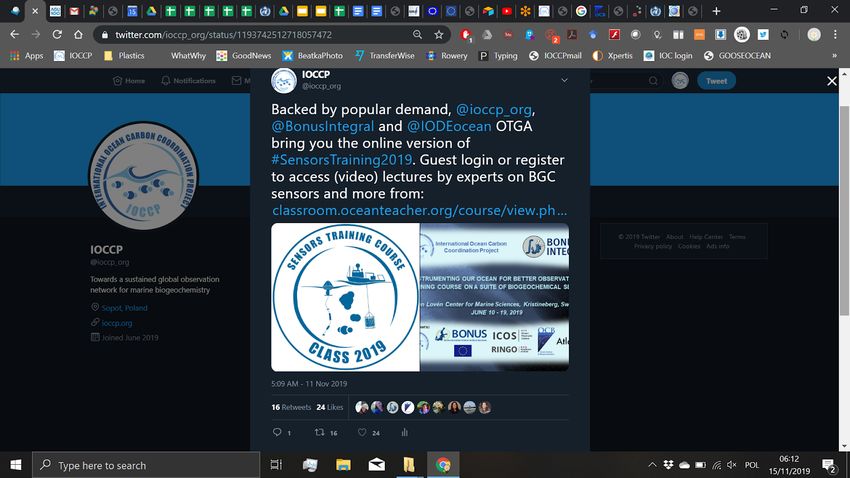Reload the page

click(x=57, y=35)
